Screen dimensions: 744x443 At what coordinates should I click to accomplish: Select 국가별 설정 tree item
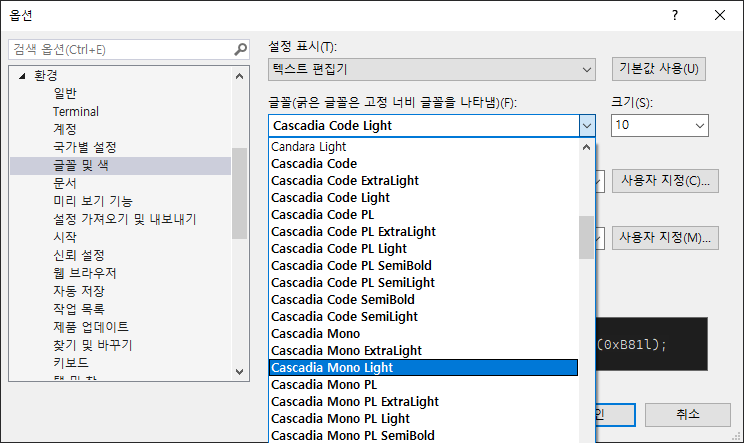point(85,148)
